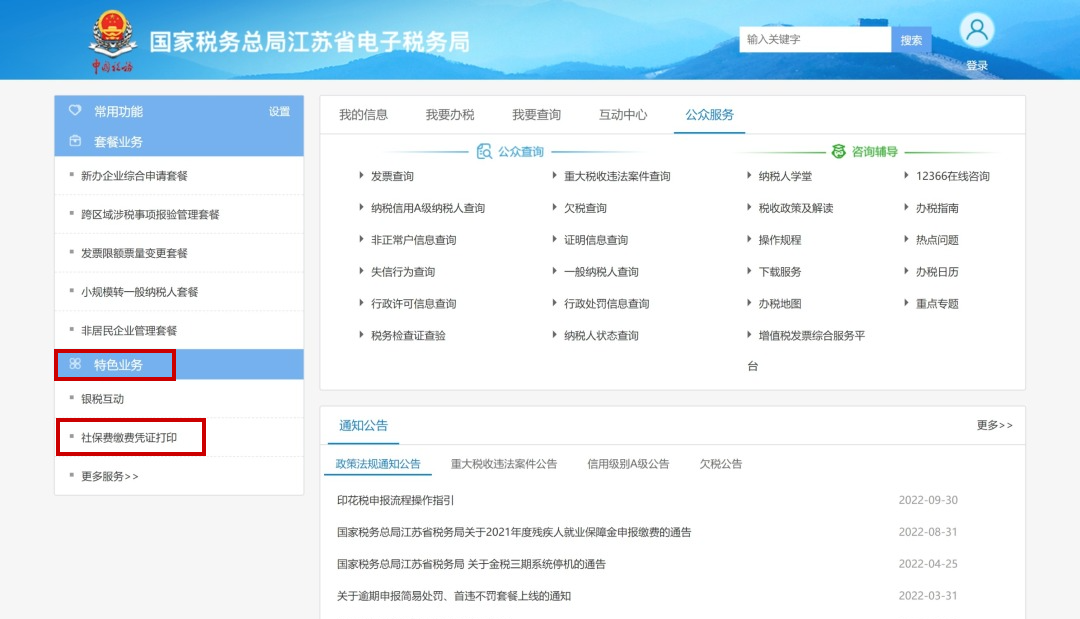Open 纳税信用A级纳税人查询
Viewport: 1080px width, 619px height.
(x=428, y=208)
